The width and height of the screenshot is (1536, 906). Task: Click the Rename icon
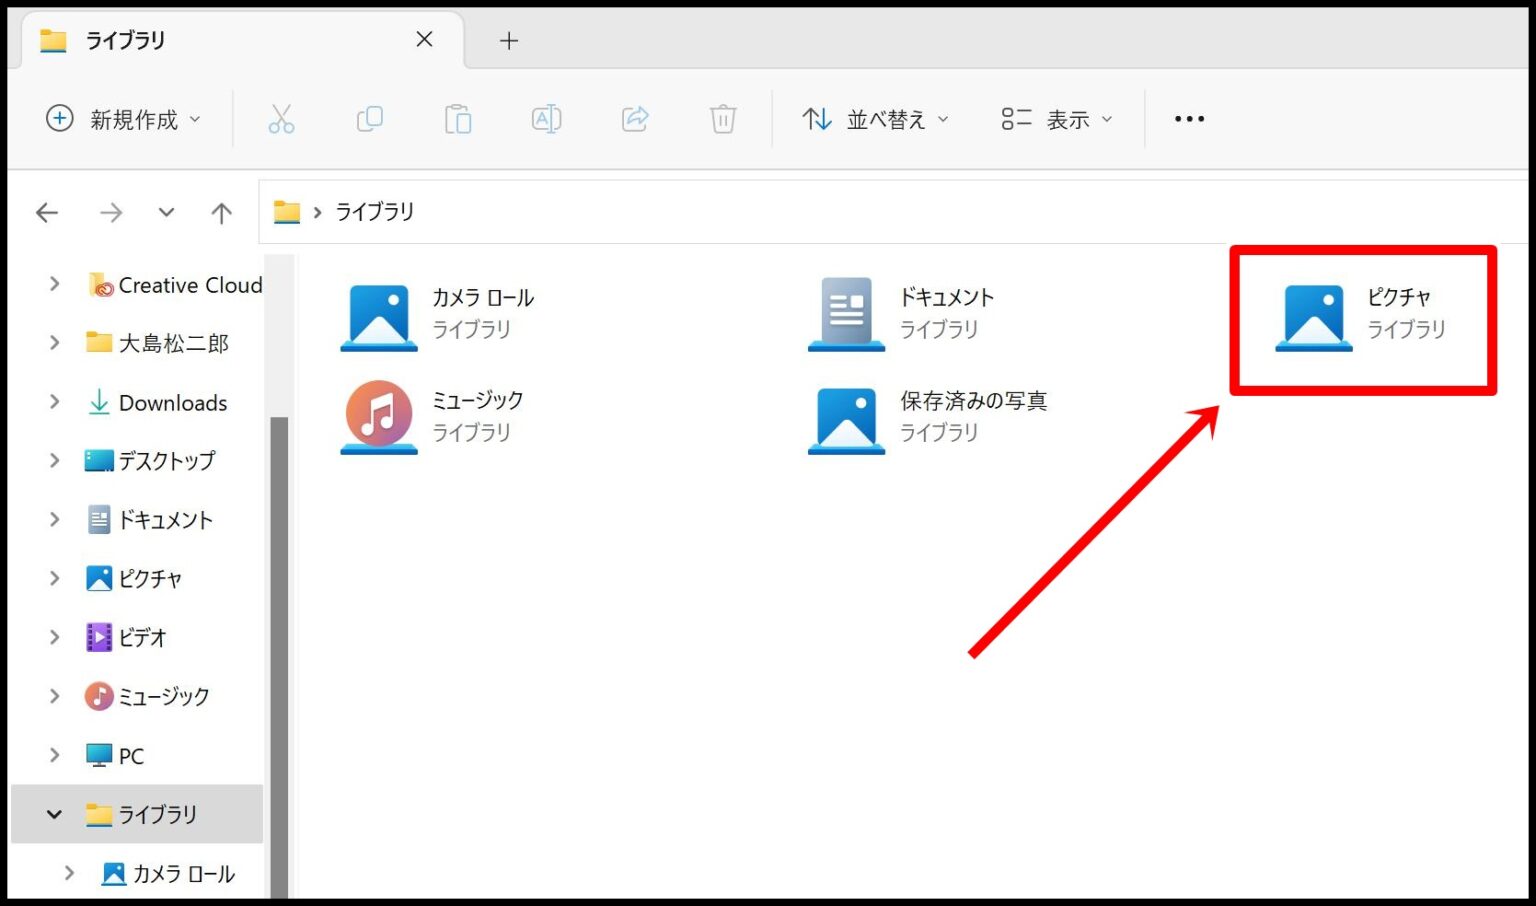pos(546,118)
